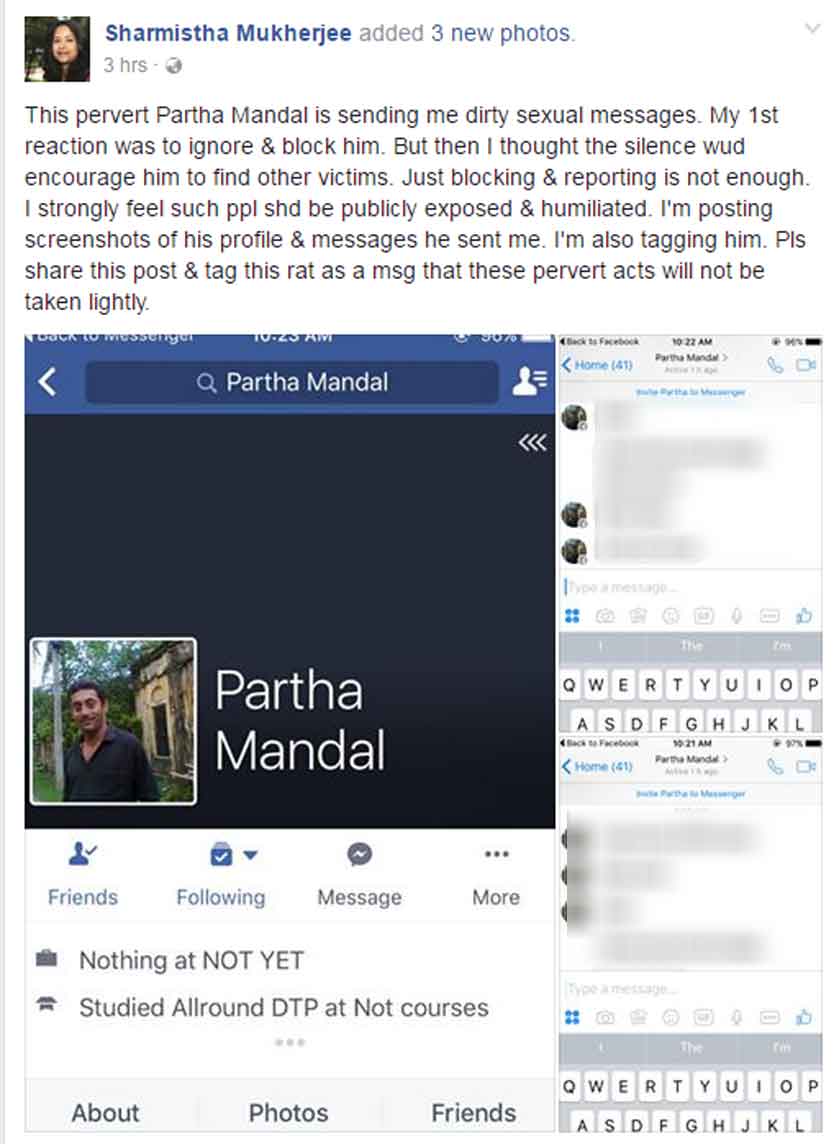The height and width of the screenshot is (1144, 839).
Task: Open Sharmistha Mukherjee's profile link
Action: (228, 33)
